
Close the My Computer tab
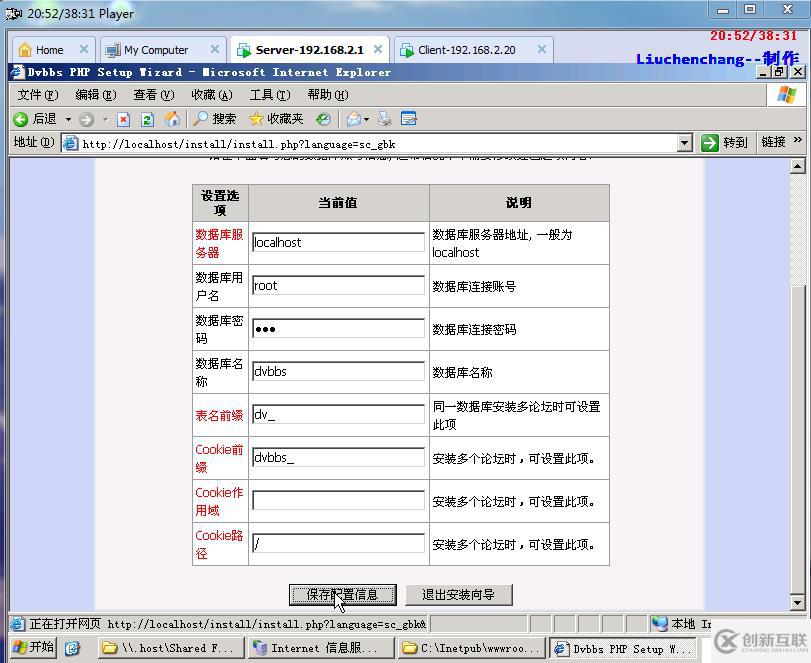click(215, 49)
